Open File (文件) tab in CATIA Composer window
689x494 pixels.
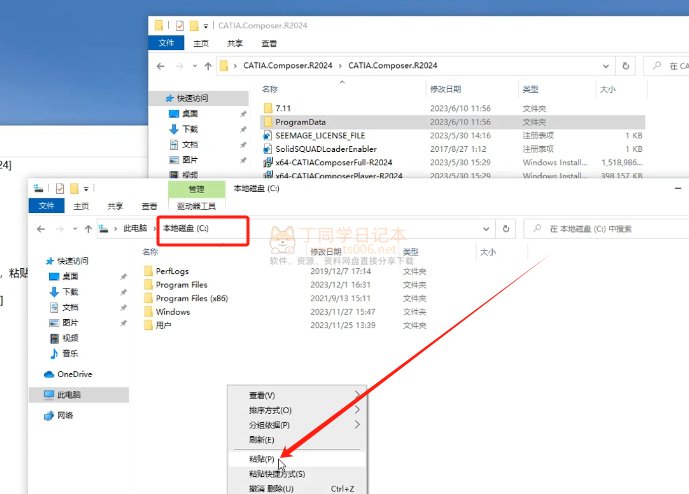click(x=166, y=43)
